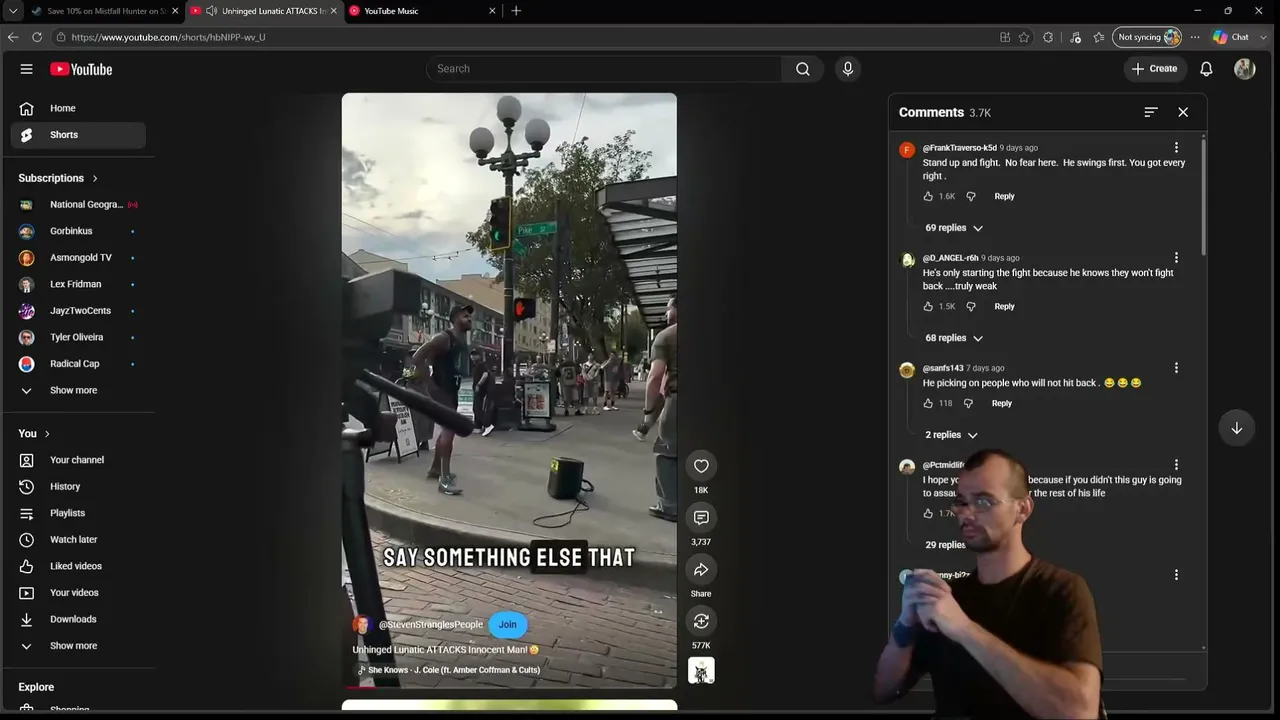The image size is (1280, 720).
Task: Close the Comments panel
Action: tap(1183, 112)
